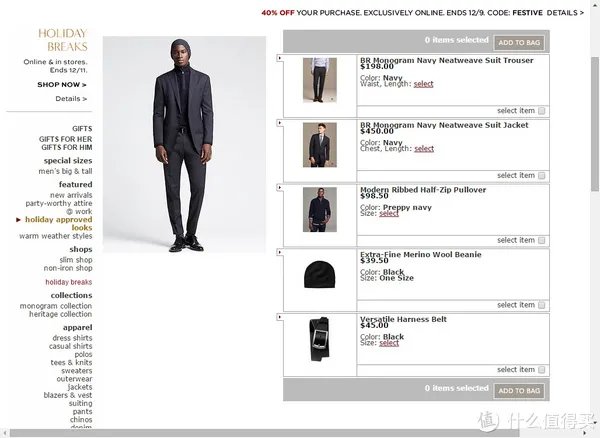This screenshot has height=438, width=600.
Task: Expand the Suit Jacket item arrow
Action: click(279, 123)
